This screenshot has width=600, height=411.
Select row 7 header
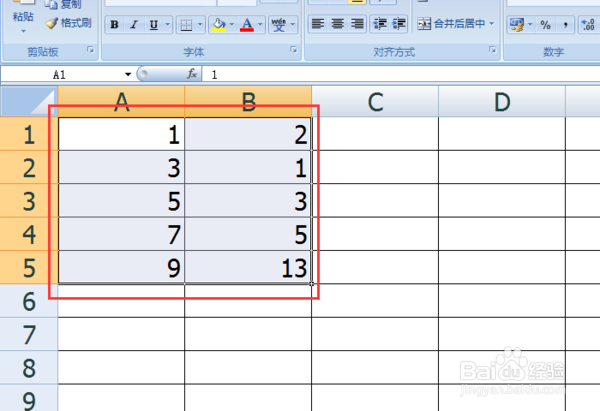(x=29, y=334)
